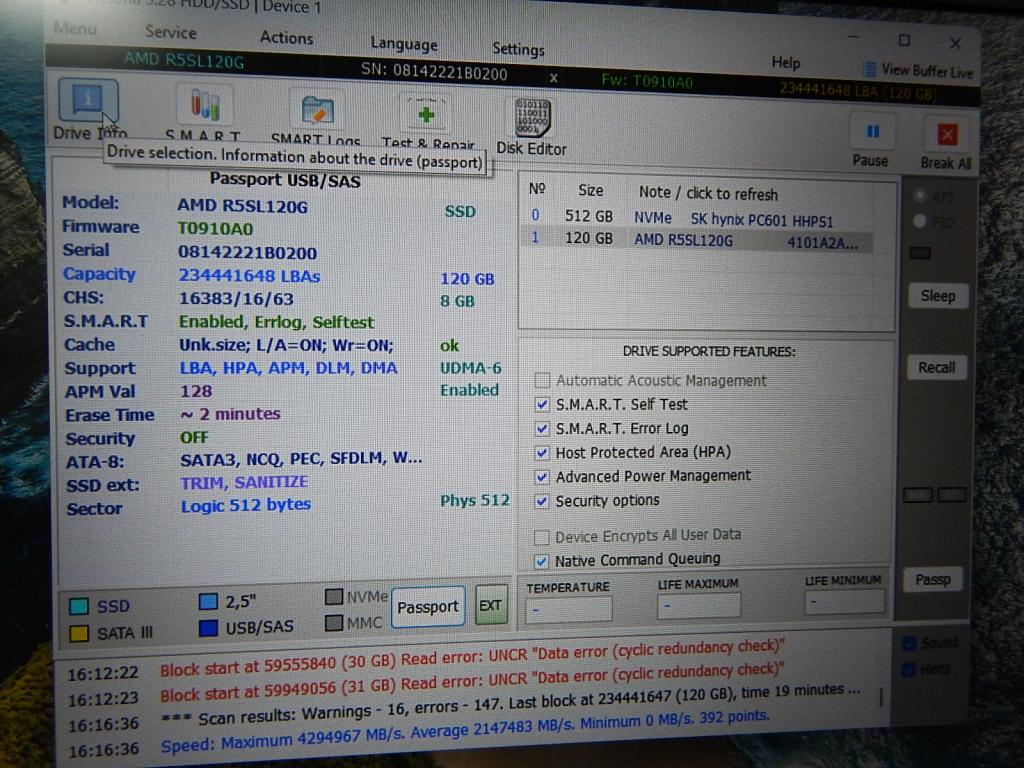Viewport: 1024px width, 768px height.
Task: Close the AMD R5SL120G device tab x
Action: 553,78
